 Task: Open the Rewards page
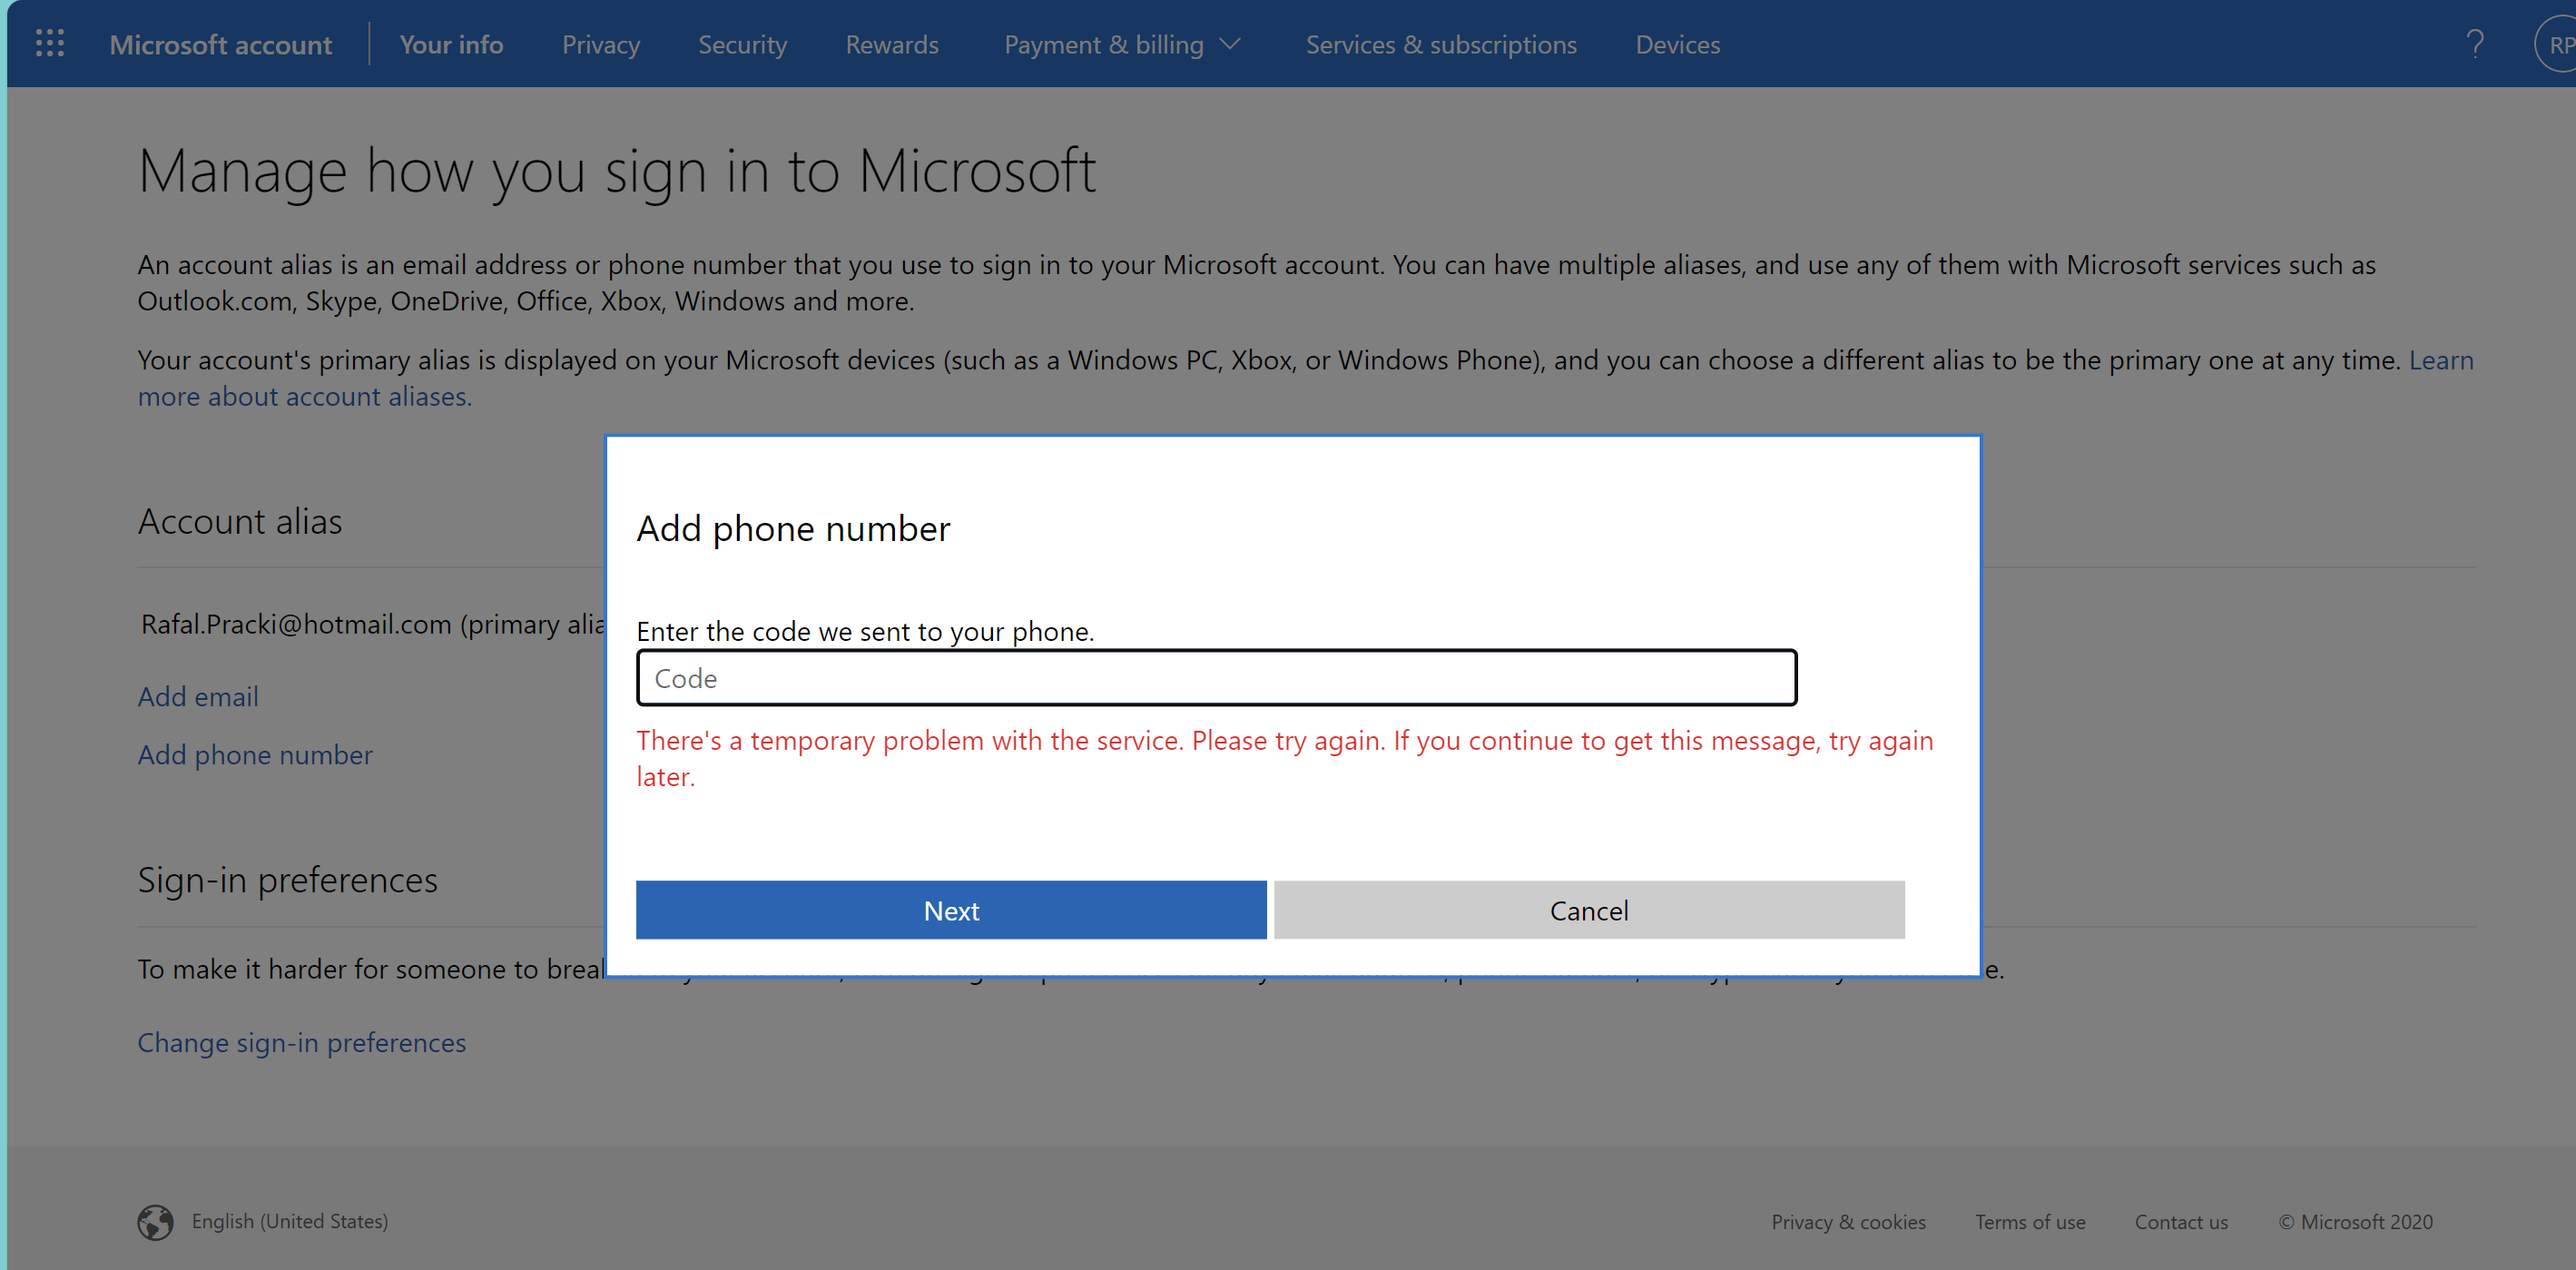(x=891, y=44)
